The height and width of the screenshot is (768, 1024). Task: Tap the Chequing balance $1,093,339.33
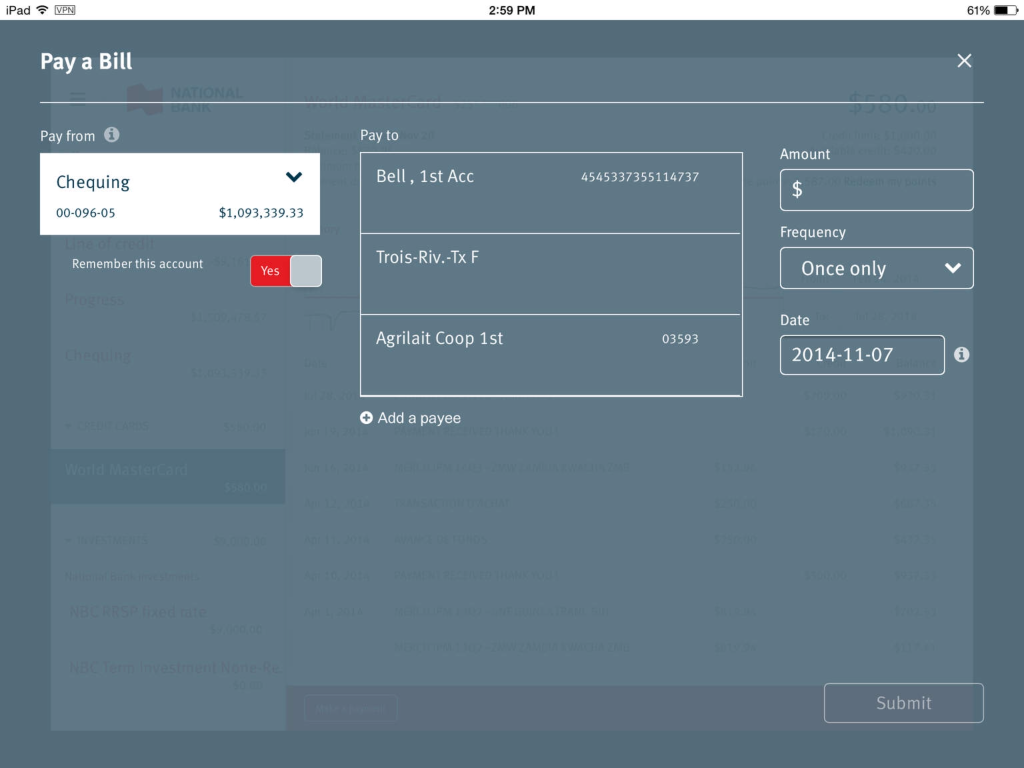(261, 213)
